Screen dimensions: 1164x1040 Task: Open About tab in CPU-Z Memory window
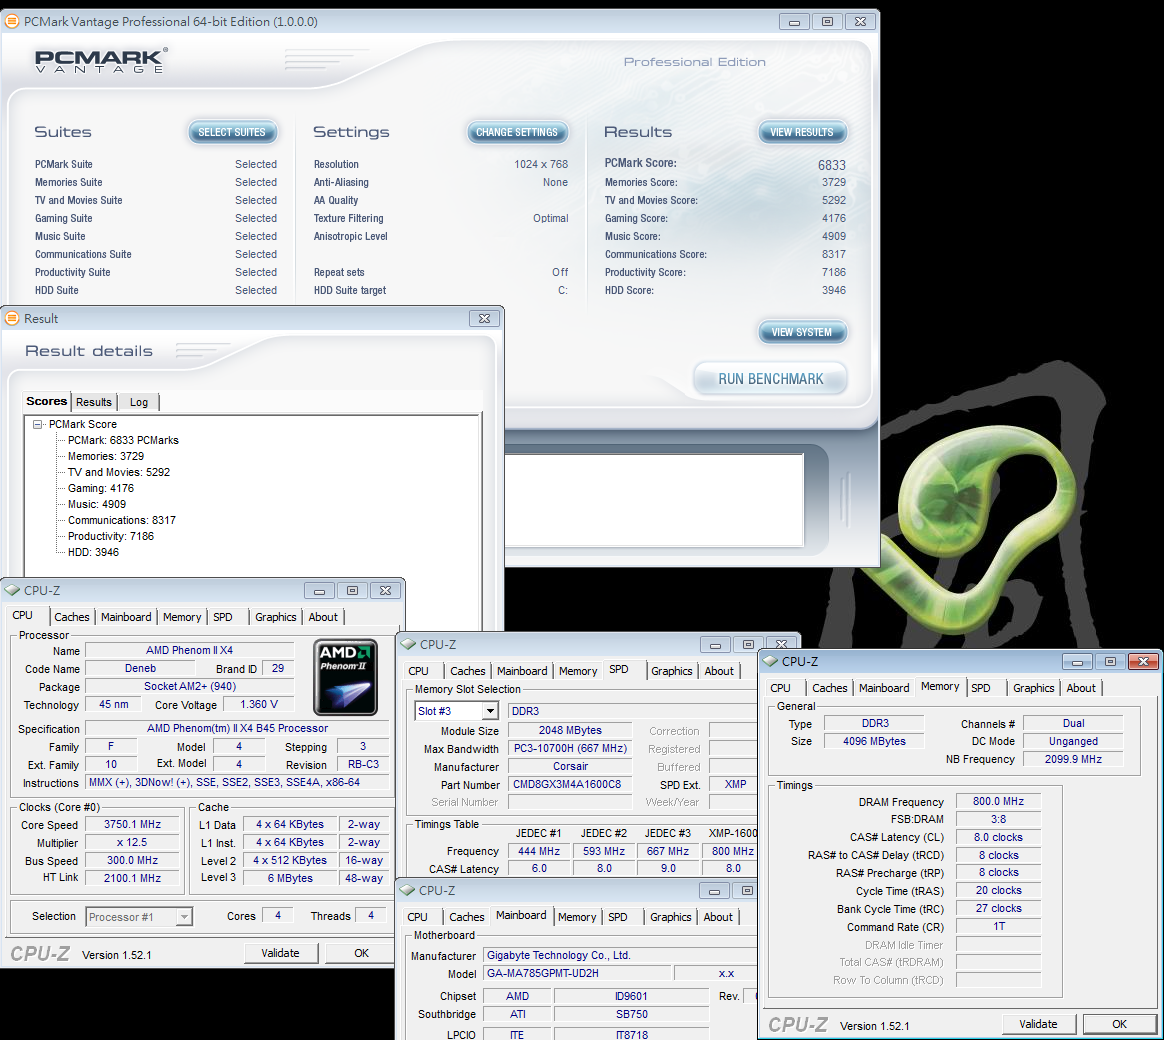coord(1081,688)
